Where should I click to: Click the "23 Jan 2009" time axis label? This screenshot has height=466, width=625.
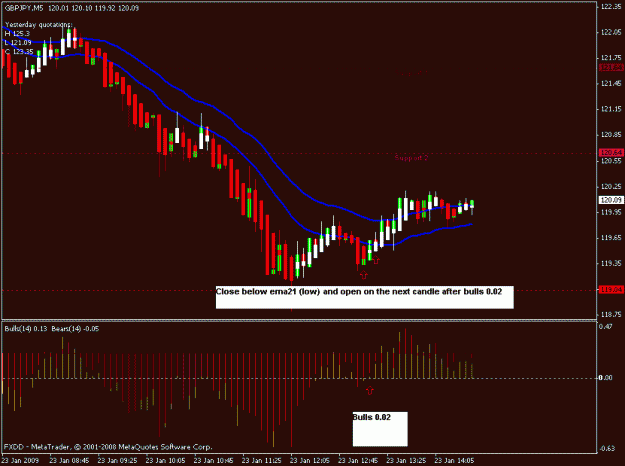click(20, 460)
